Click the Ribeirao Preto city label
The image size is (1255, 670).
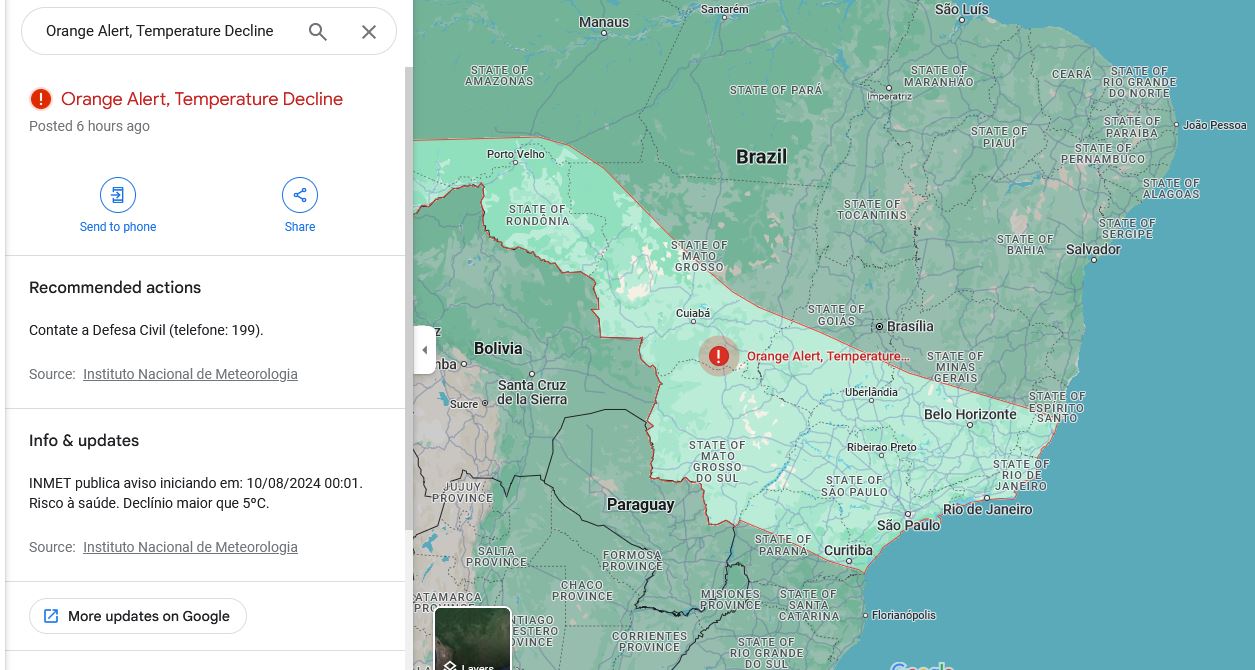[x=882, y=447]
